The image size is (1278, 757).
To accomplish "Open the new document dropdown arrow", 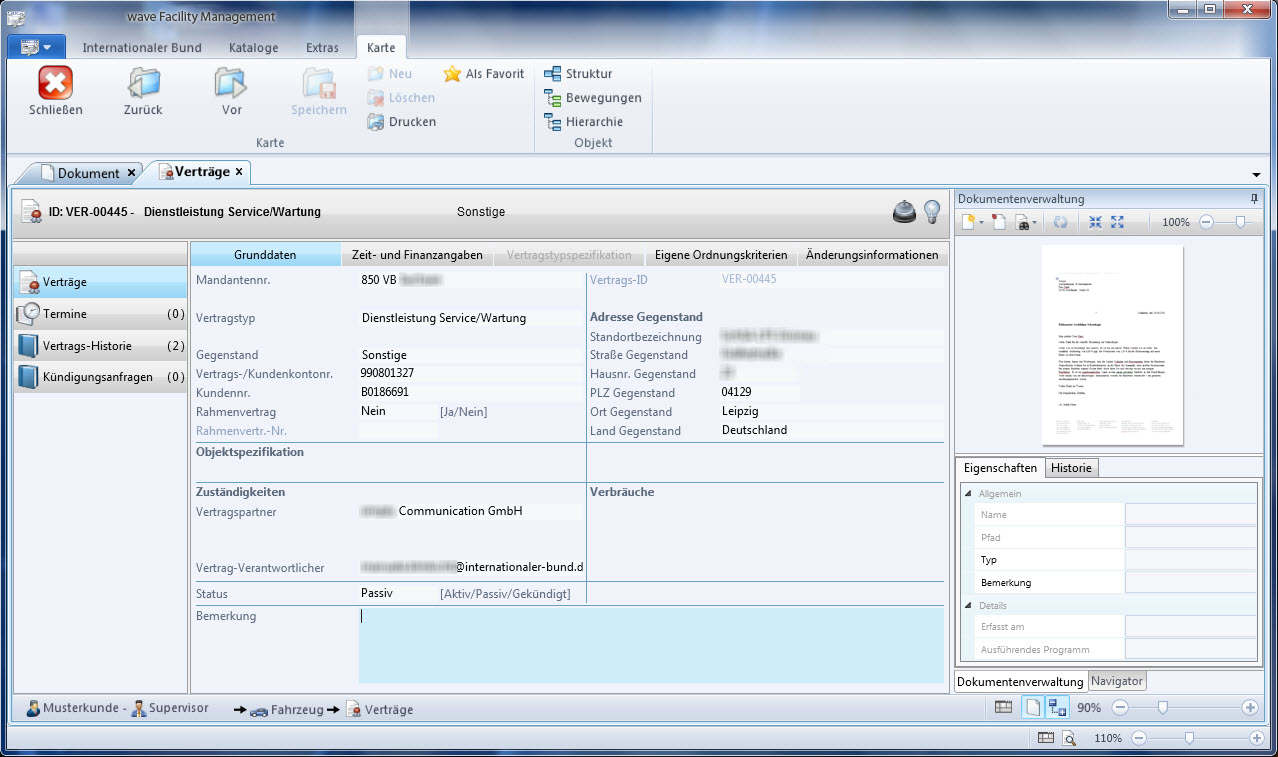I will click(x=983, y=223).
